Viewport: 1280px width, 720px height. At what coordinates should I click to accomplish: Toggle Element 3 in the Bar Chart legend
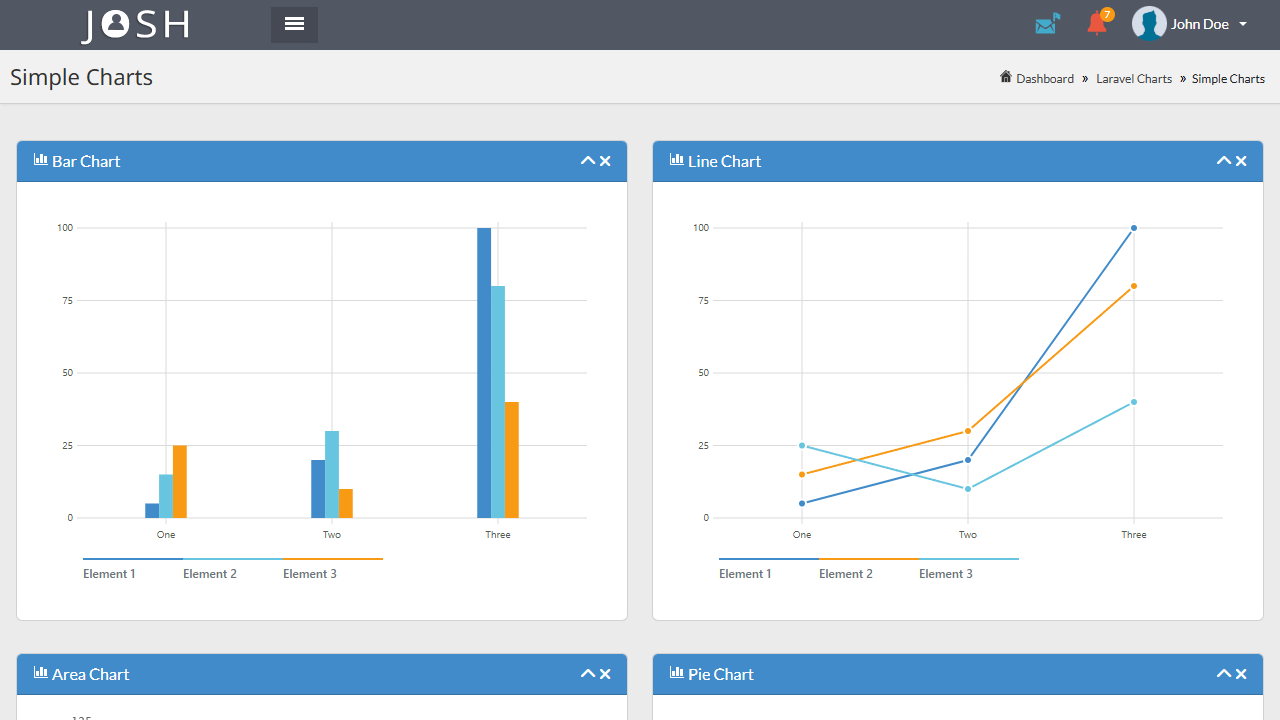310,574
